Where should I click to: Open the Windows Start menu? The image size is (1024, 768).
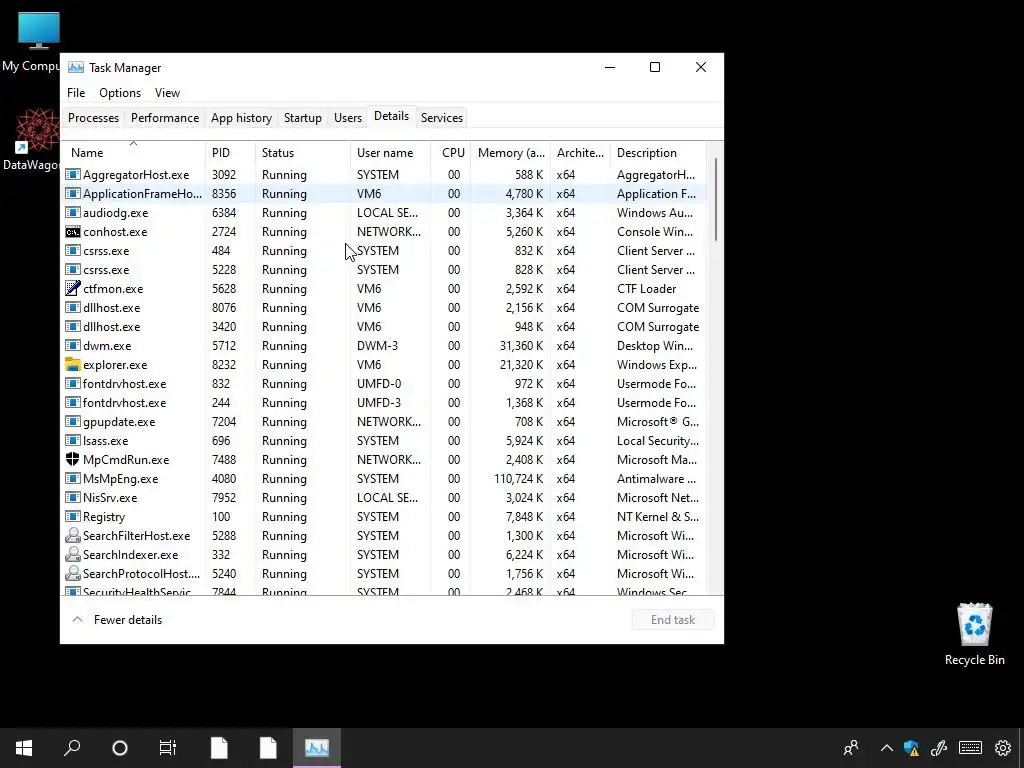click(24, 748)
